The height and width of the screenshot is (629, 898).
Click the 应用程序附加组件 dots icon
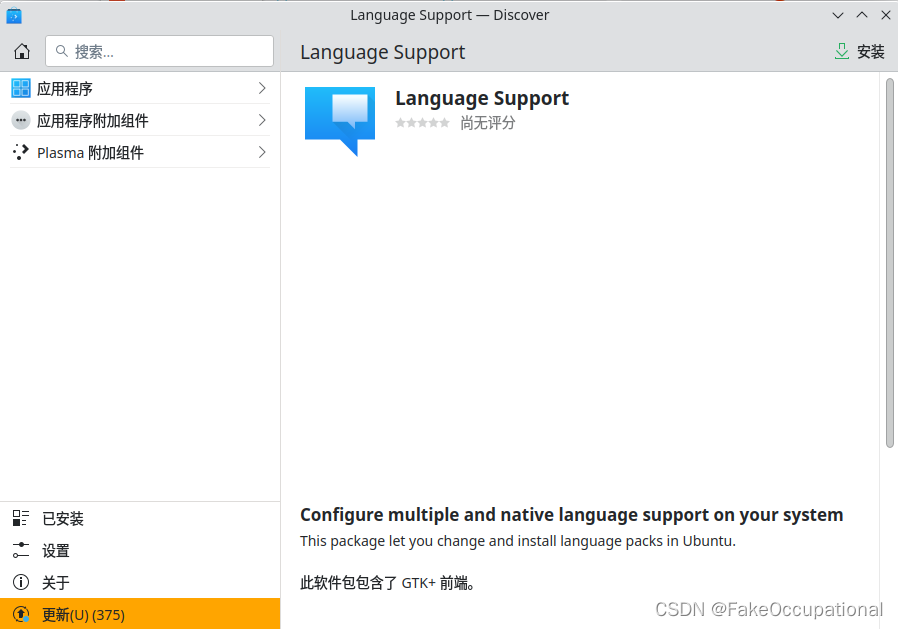(x=21, y=120)
